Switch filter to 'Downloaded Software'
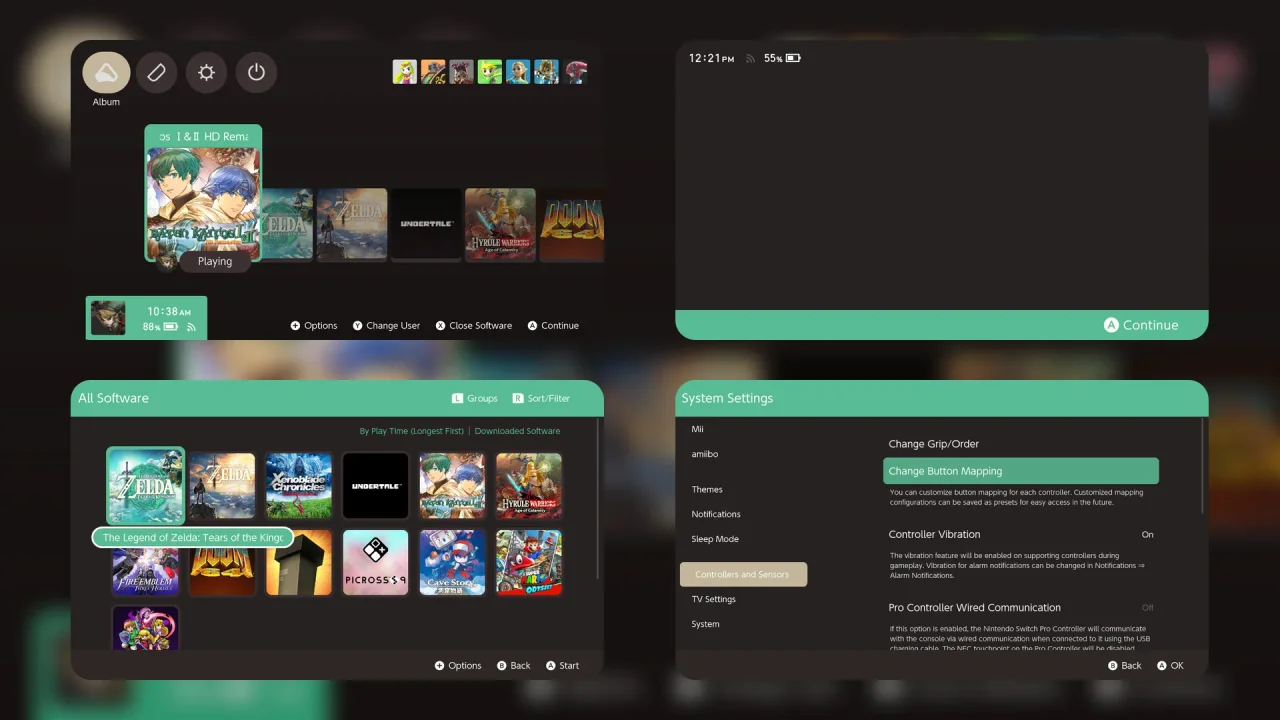This screenshot has height=720, width=1280. [517, 430]
